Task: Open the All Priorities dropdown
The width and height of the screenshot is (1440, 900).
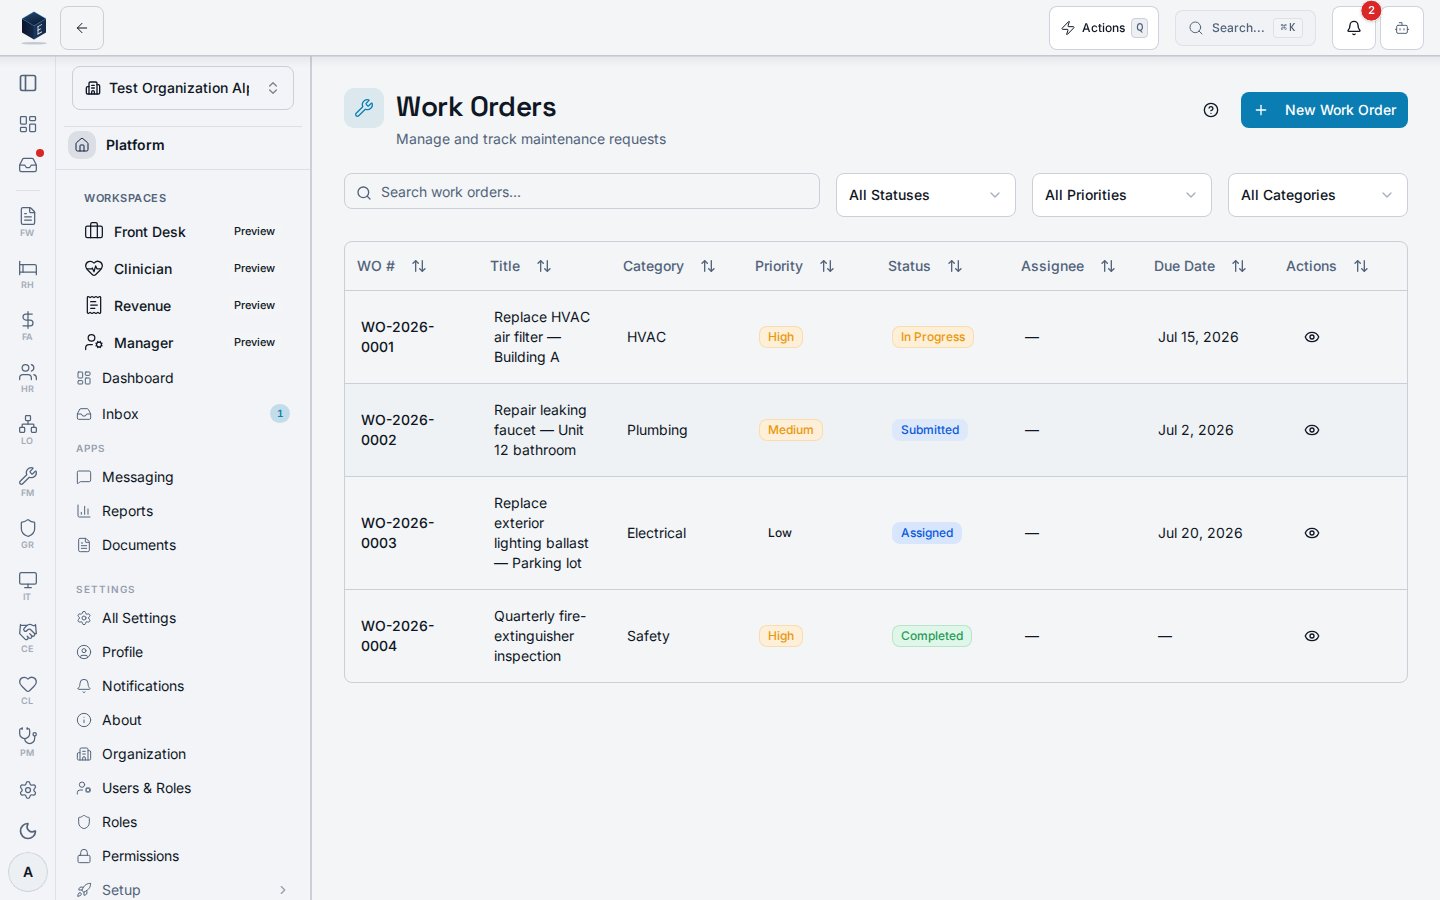Action: tap(1122, 195)
